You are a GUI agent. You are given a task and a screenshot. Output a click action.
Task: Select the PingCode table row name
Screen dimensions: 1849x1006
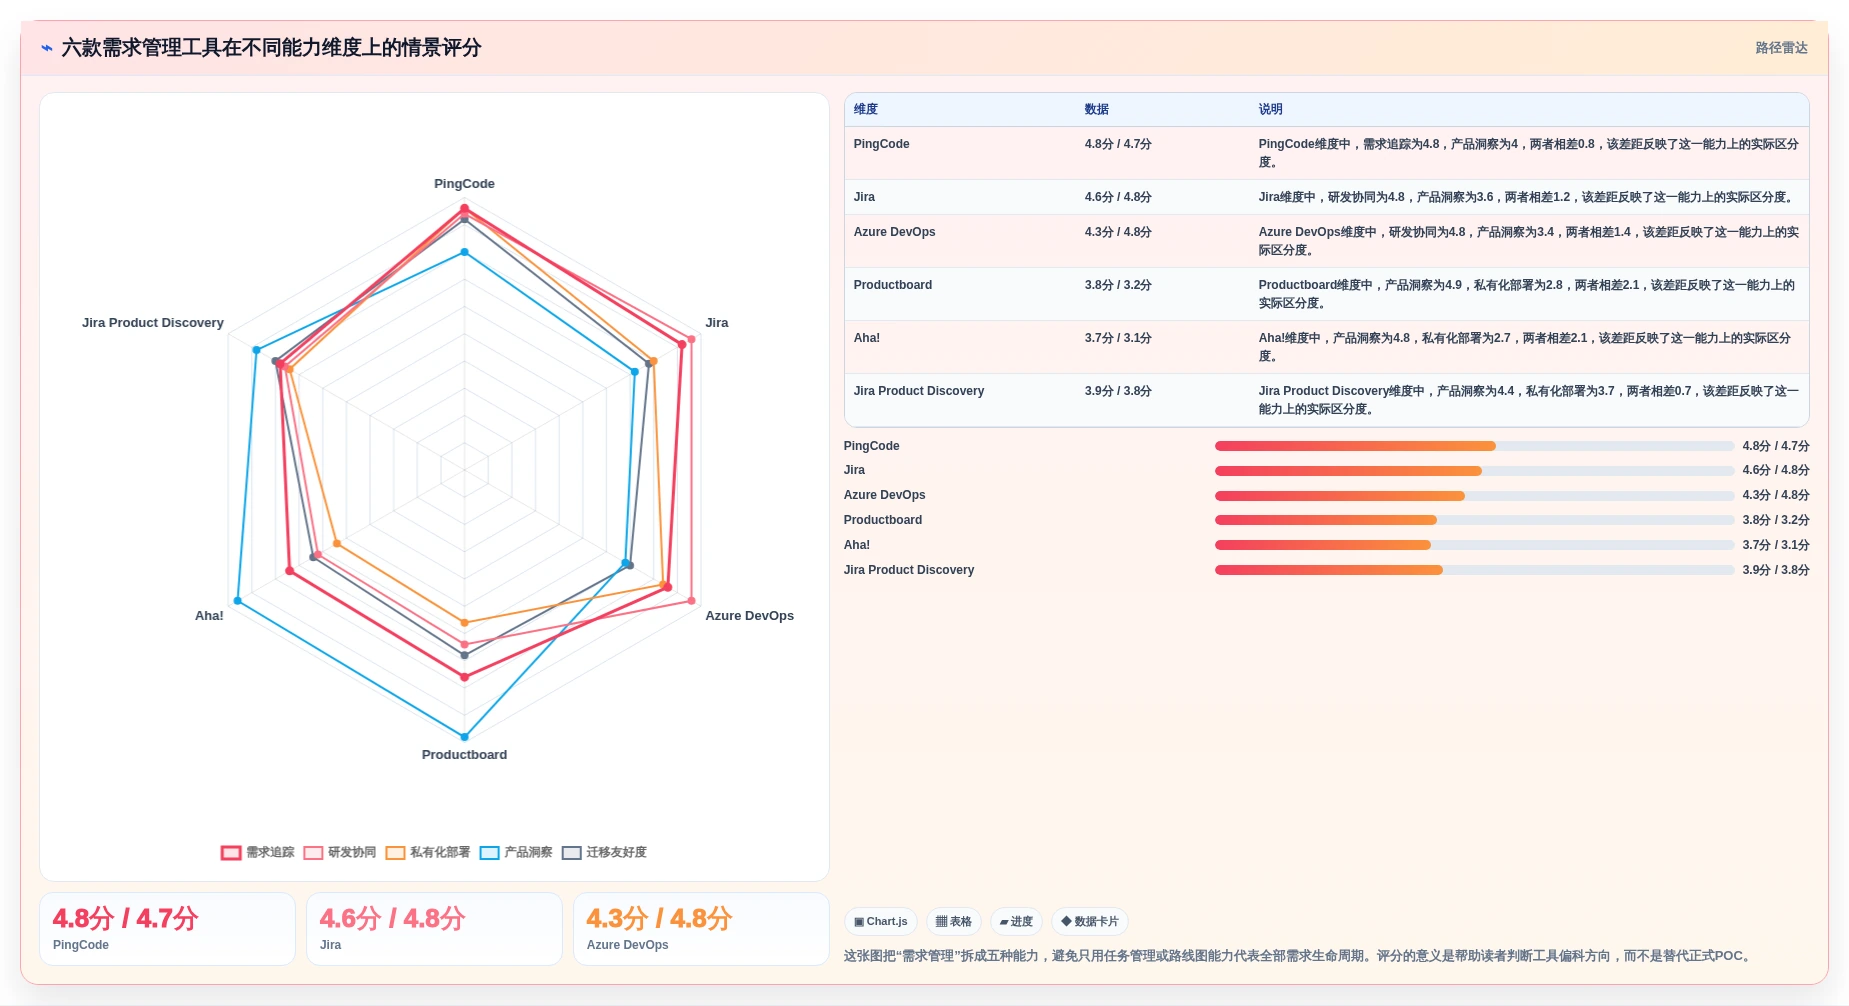[881, 144]
